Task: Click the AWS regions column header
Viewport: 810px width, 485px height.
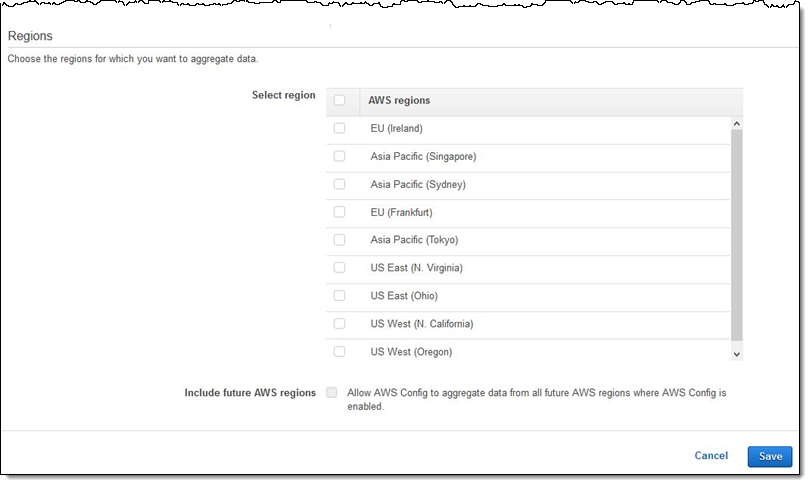Action: 400,101
